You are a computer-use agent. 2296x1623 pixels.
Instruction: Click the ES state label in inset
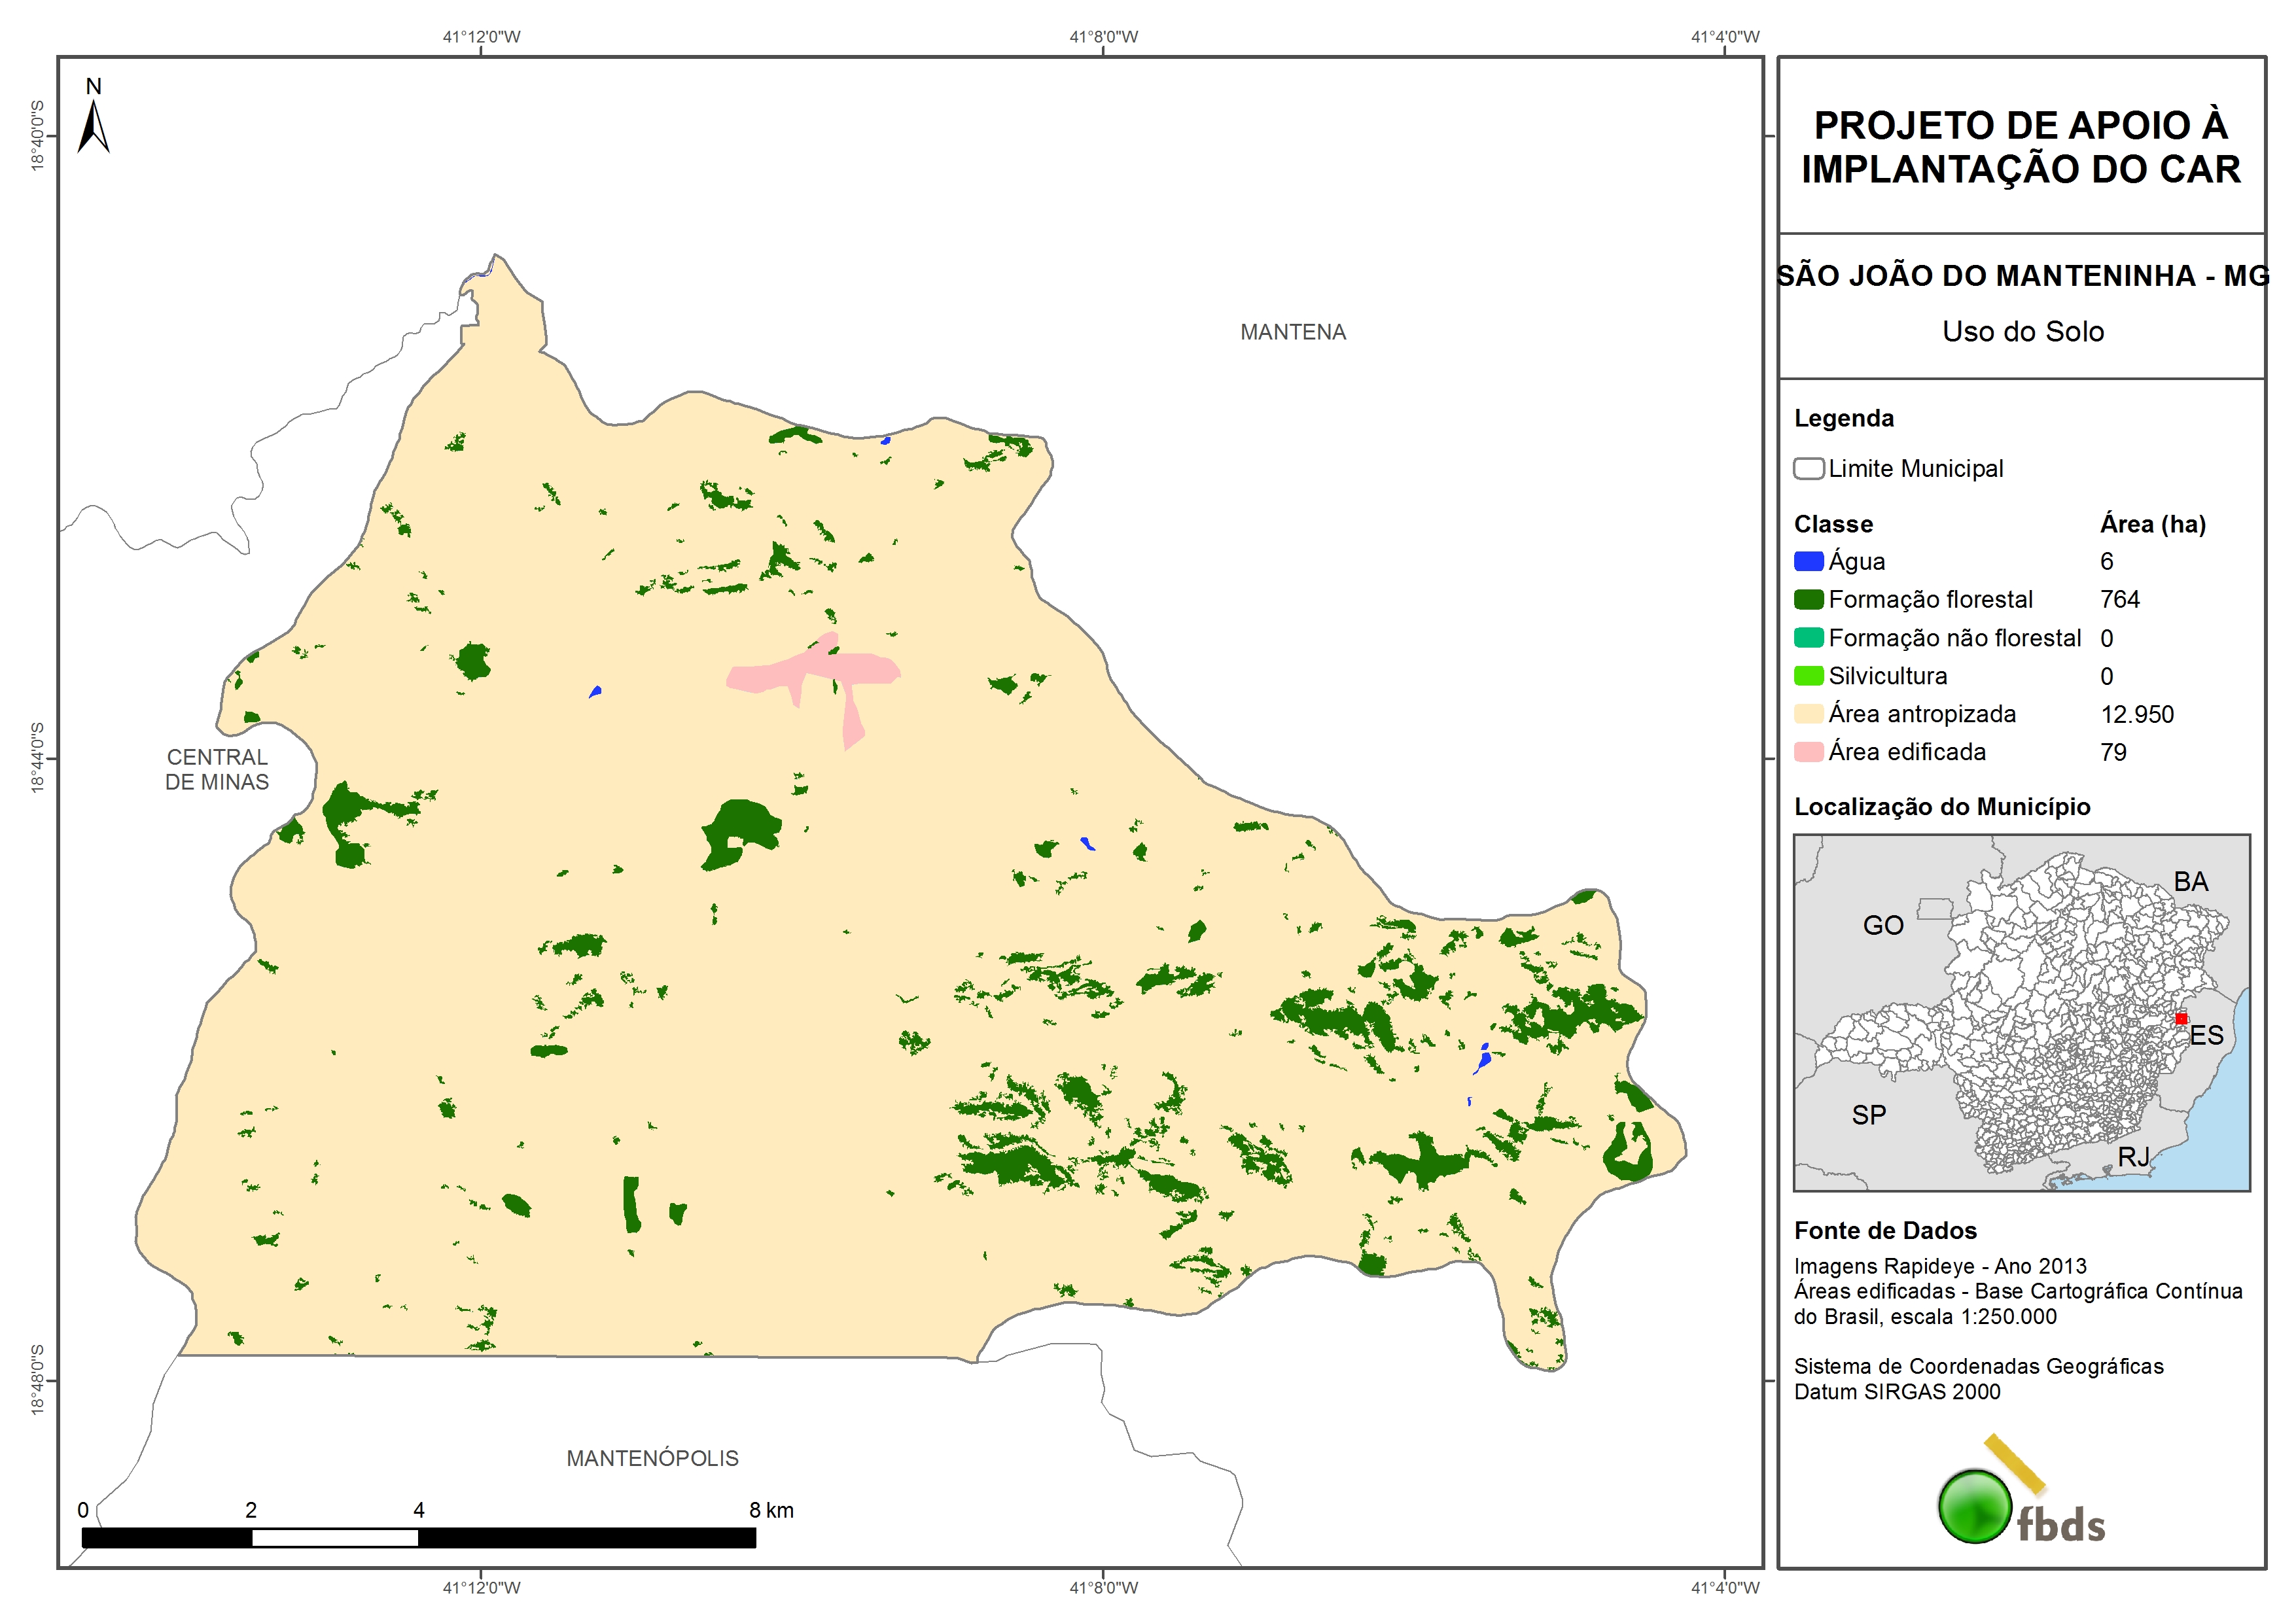click(2206, 1035)
